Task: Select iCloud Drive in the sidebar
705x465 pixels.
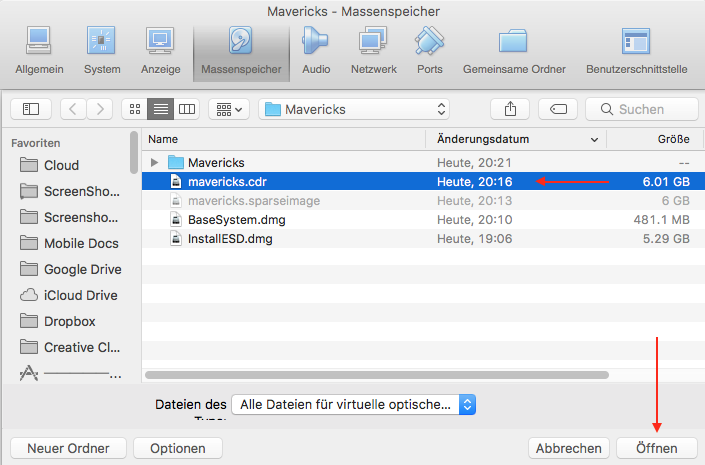Action: click(80, 295)
